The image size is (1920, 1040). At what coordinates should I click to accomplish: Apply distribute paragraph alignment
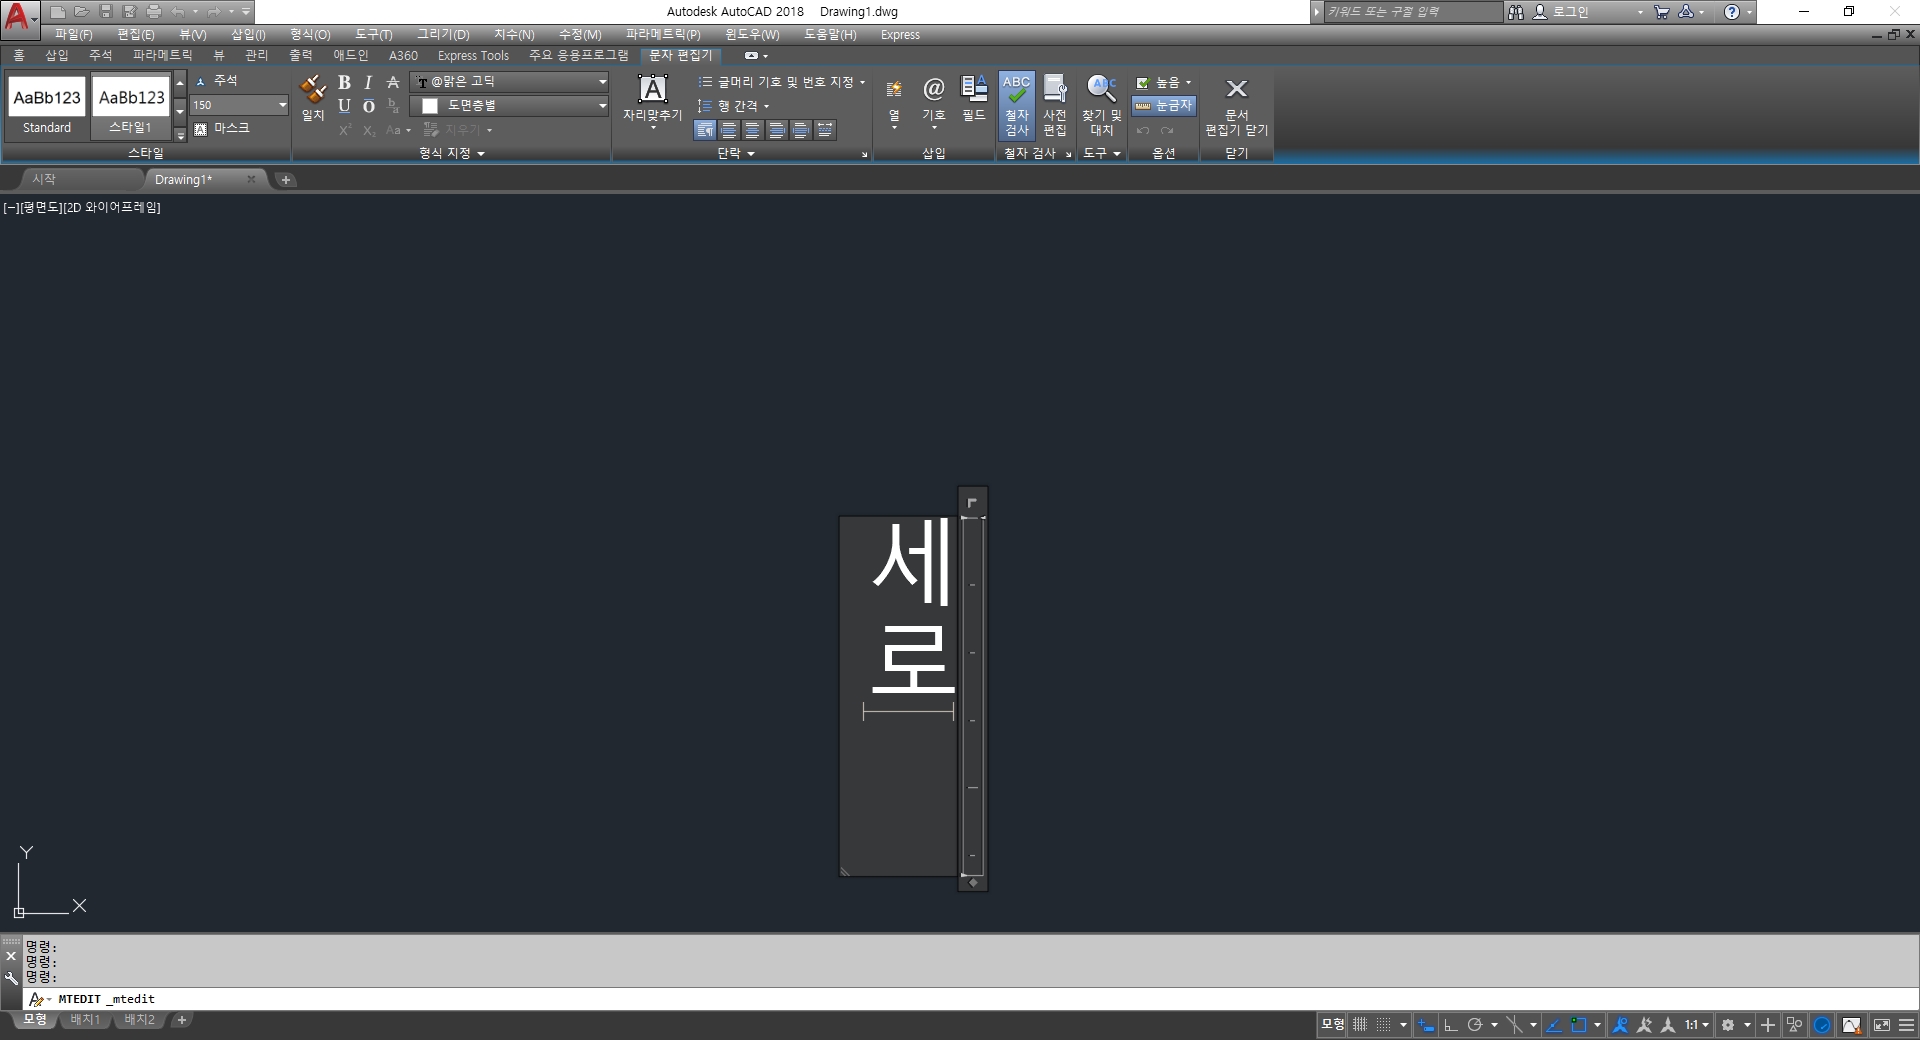click(x=825, y=130)
